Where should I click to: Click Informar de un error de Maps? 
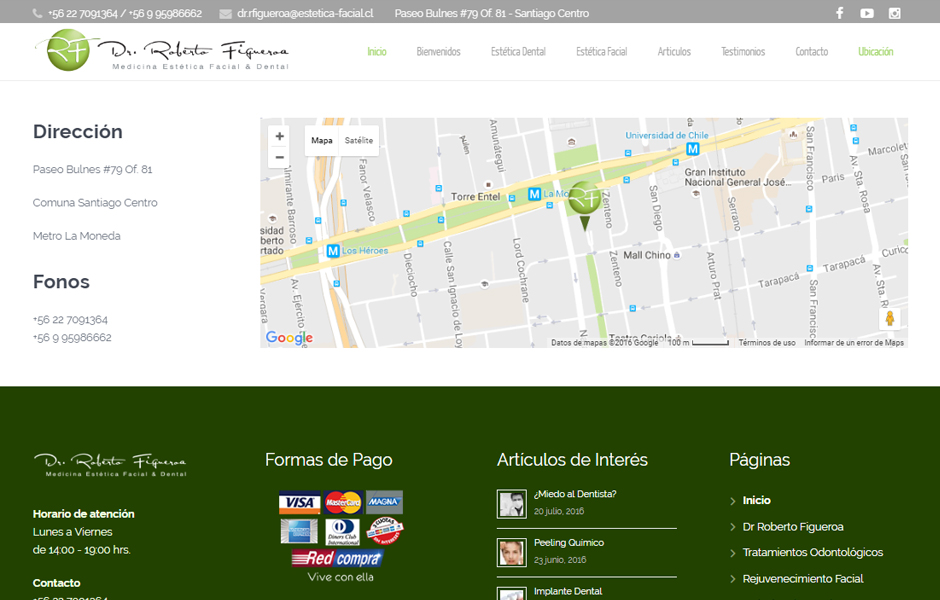[854, 343]
